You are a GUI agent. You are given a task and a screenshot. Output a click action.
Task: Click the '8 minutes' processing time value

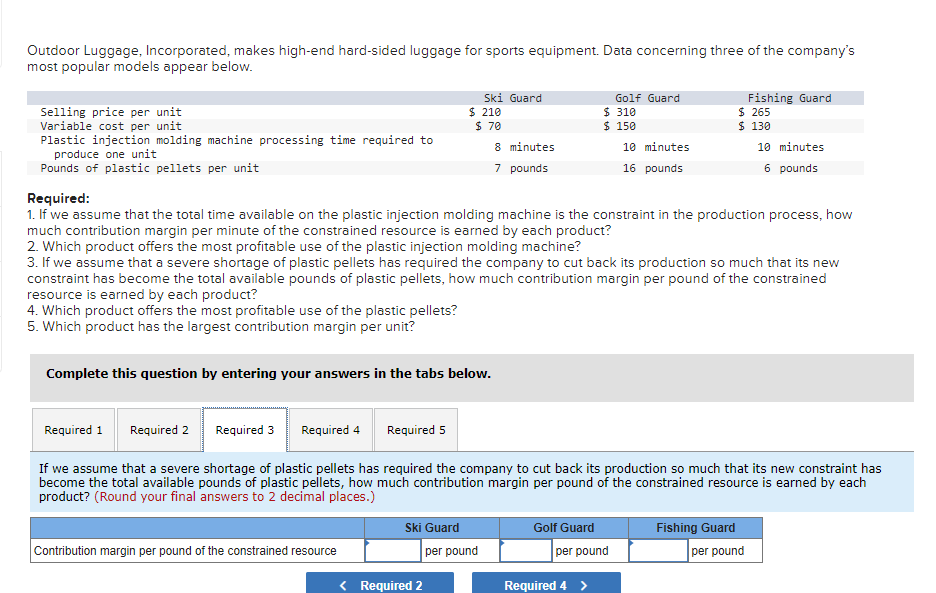[524, 148]
